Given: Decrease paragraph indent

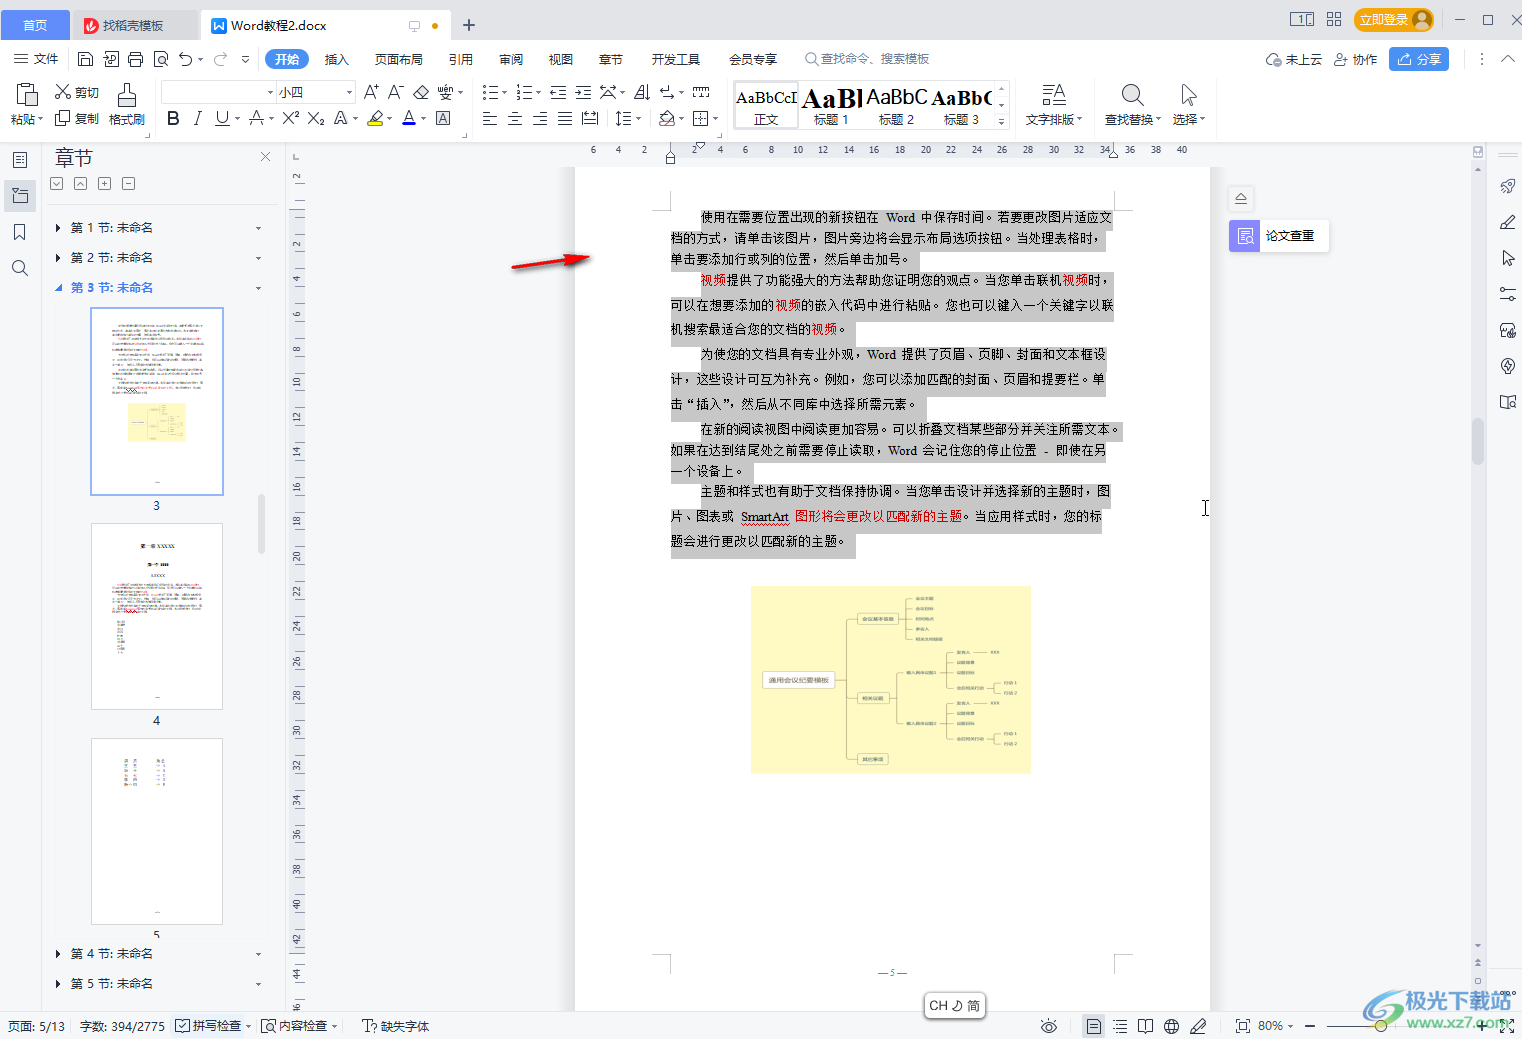Looking at the screenshot, I should [558, 92].
